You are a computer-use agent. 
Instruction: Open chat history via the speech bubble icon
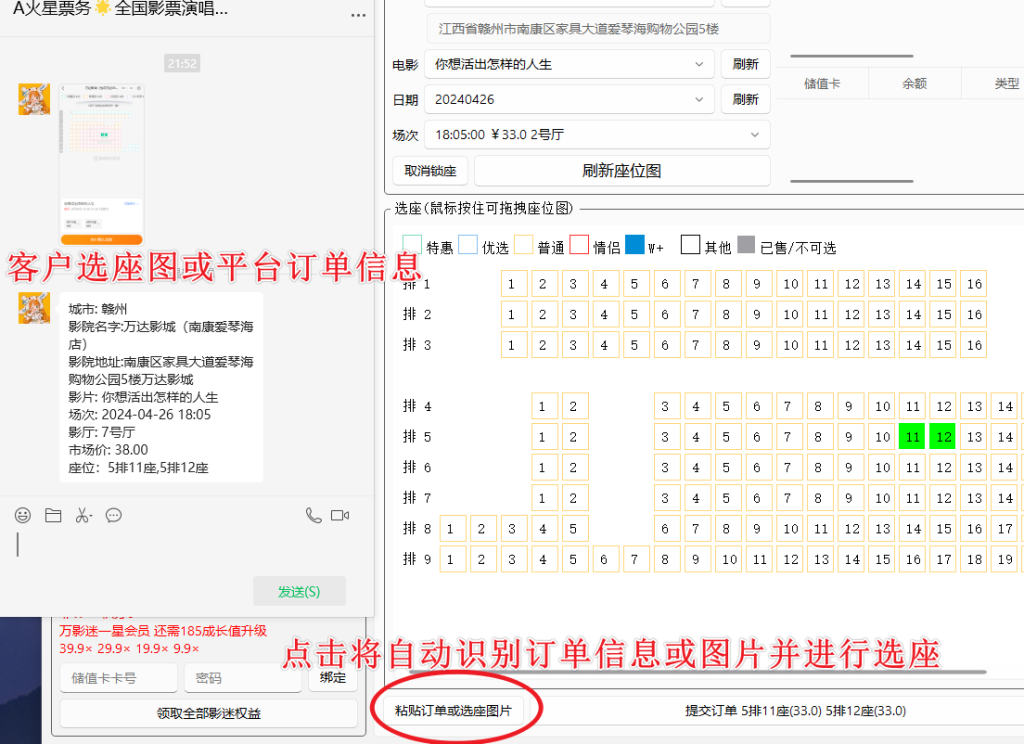pos(113,514)
